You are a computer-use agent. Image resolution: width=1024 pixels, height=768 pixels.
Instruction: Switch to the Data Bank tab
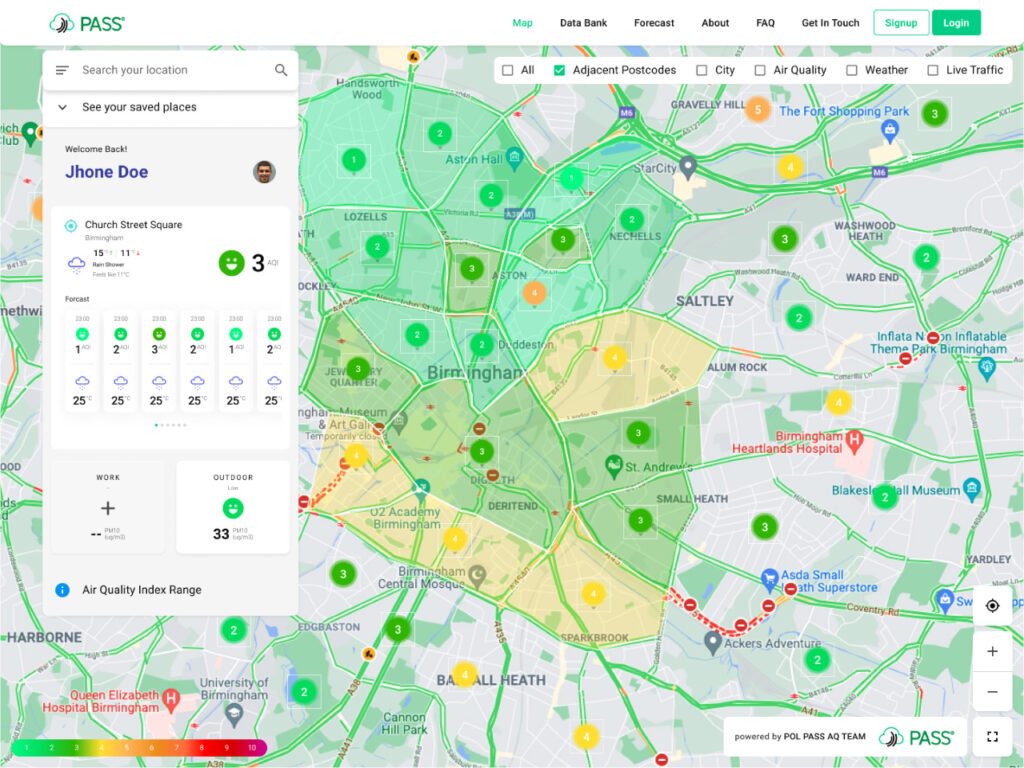click(x=583, y=22)
